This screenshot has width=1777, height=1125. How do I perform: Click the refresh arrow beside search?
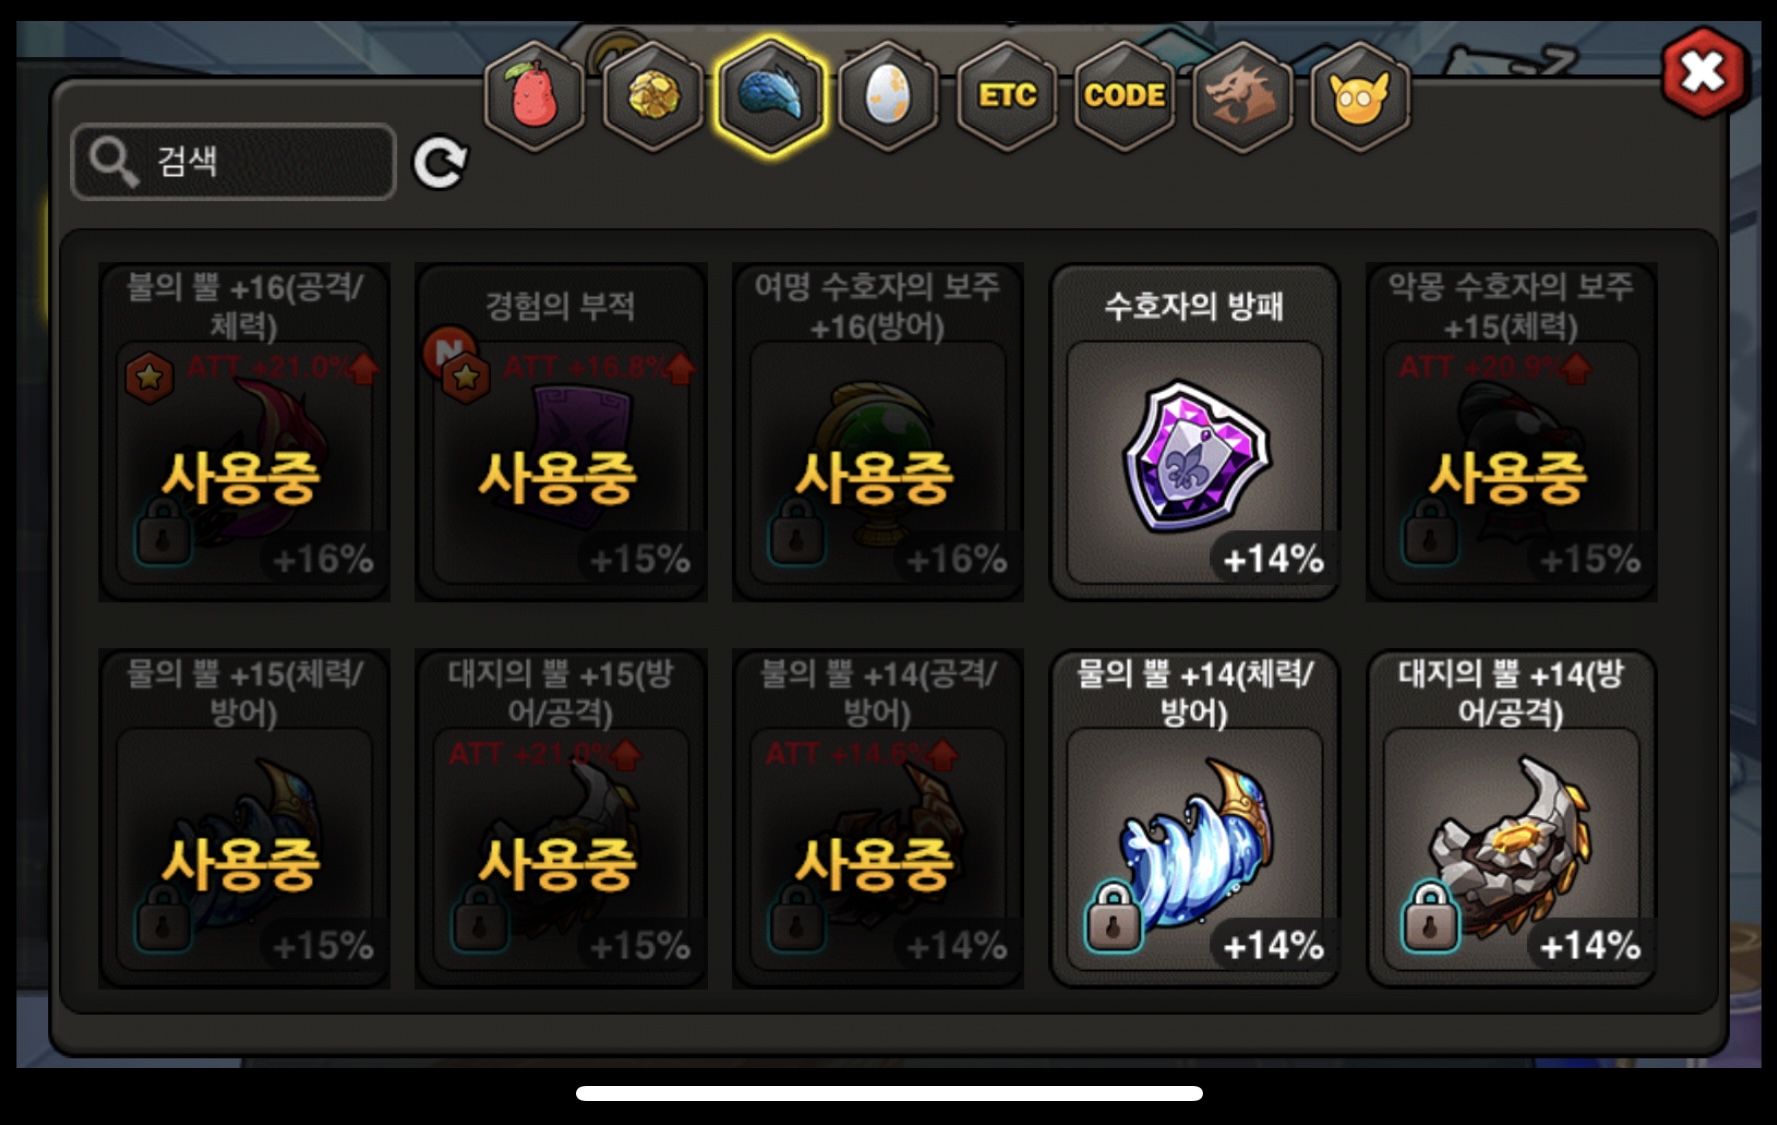441,163
